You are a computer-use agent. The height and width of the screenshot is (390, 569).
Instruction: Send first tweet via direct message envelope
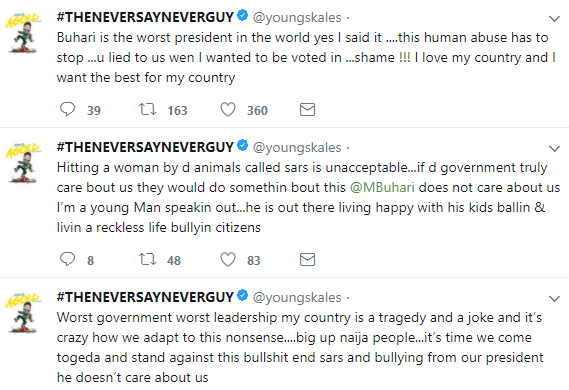pyautogui.click(x=307, y=109)
